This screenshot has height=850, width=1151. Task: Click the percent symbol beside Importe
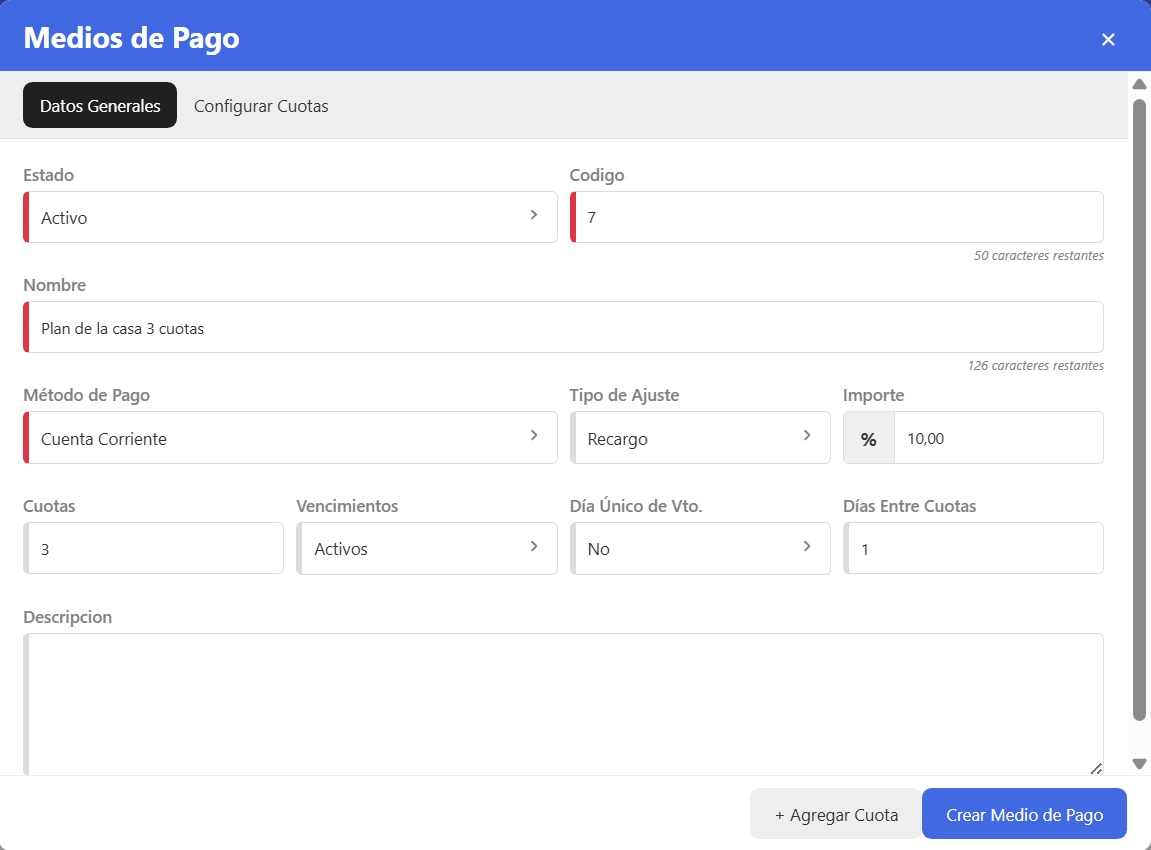(868, 439)
